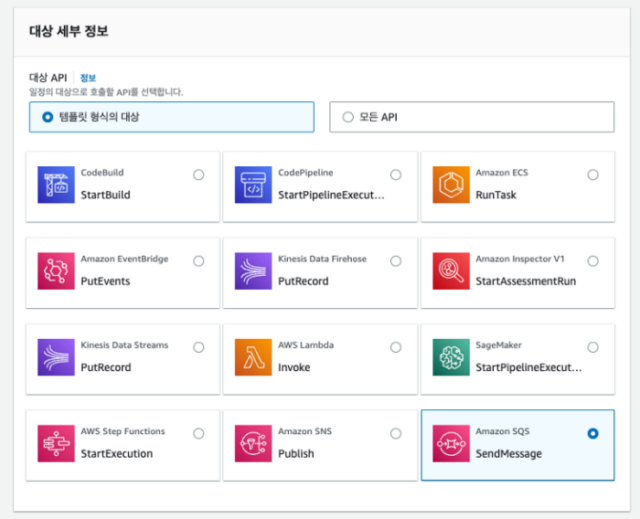Click the StartAssessmentRun label text
The image size is (640, 519).
(526, 281)
